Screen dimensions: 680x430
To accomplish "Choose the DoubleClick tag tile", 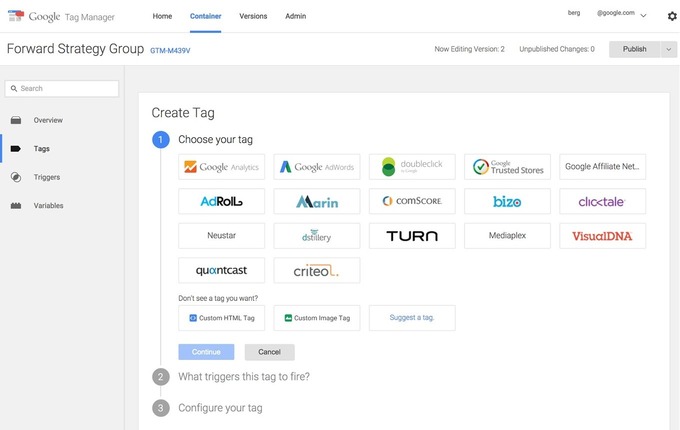I will tap(412, 167).
